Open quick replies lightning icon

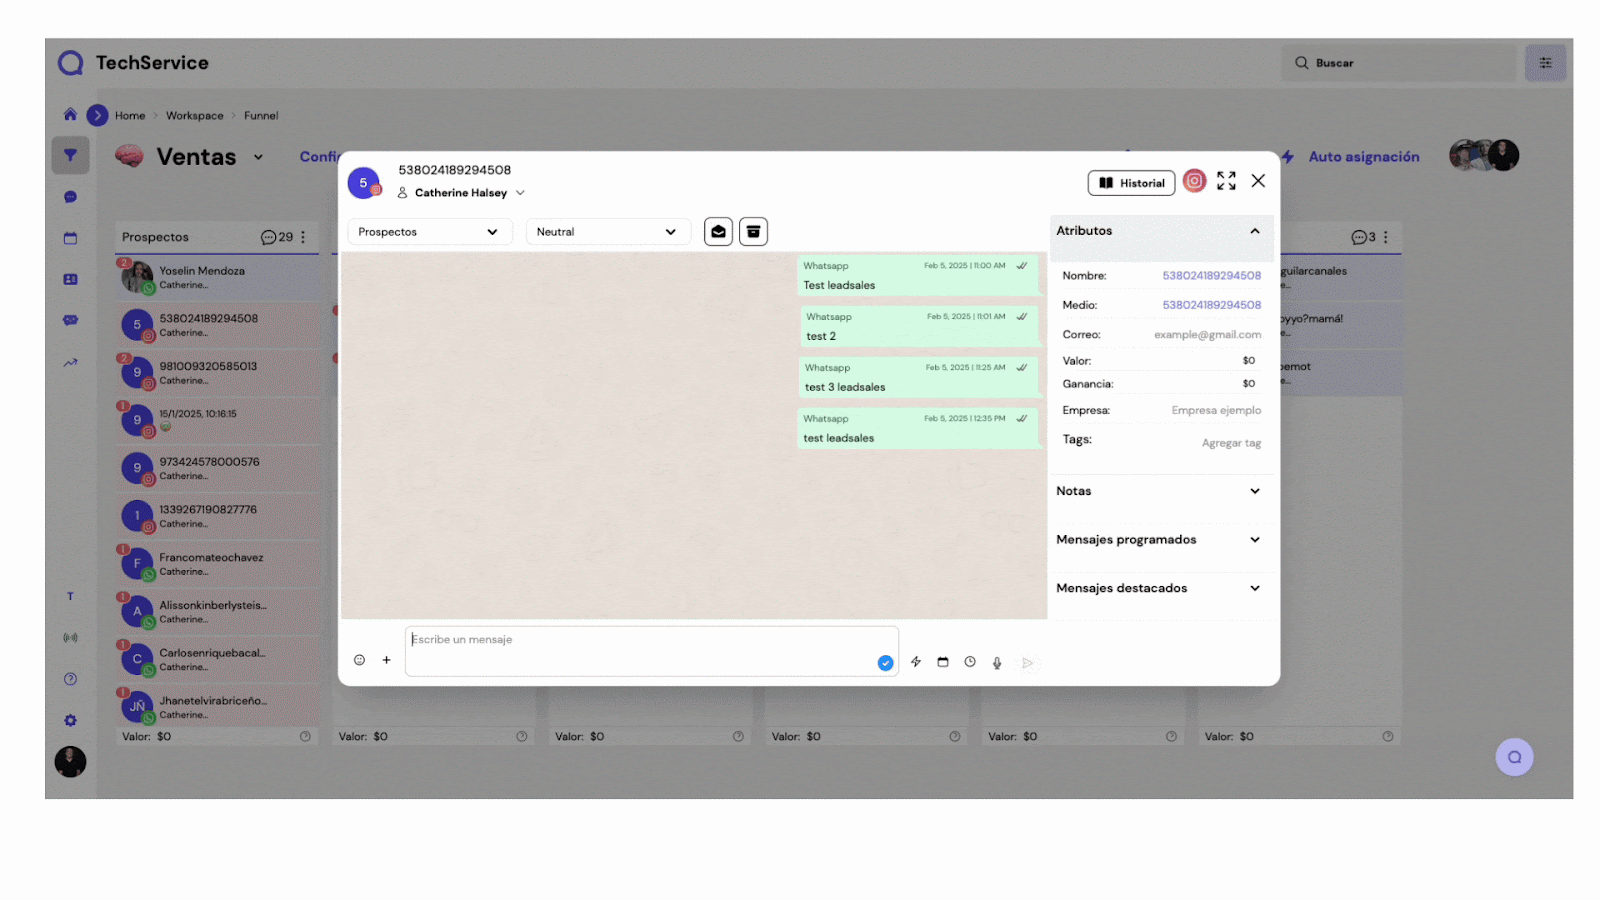pyautogui.click(x=916, y=662)
